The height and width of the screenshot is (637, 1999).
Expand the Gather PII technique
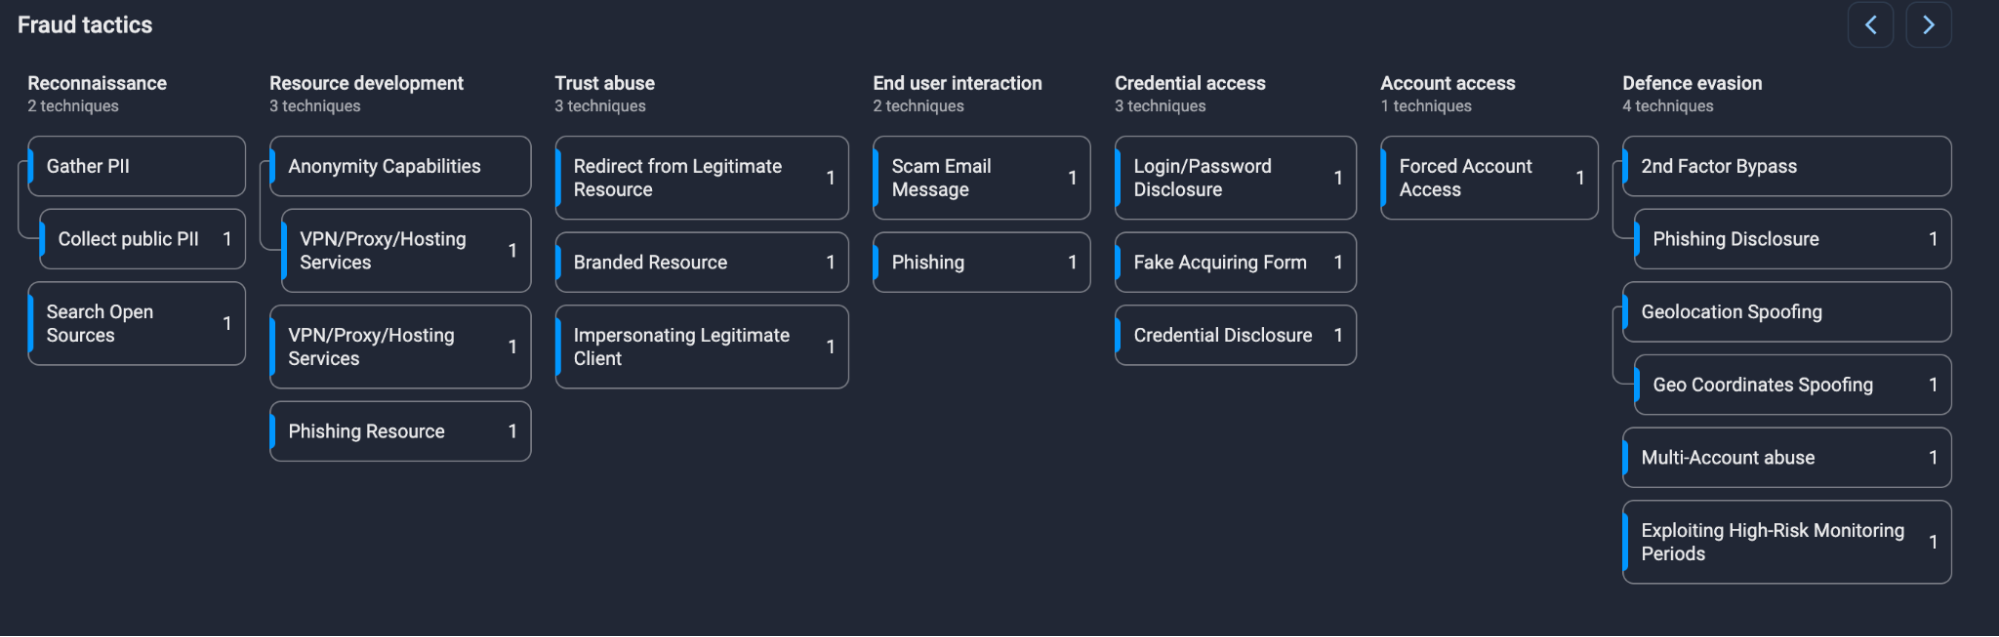tap(137, 166)
